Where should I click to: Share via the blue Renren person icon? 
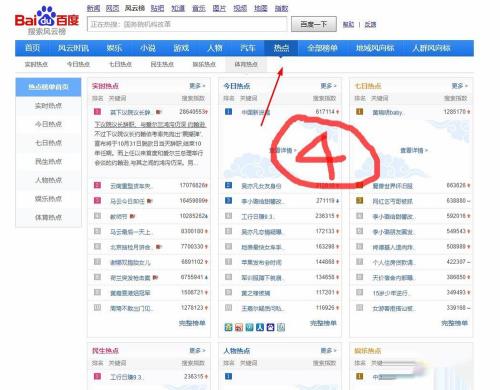[260, 327]
